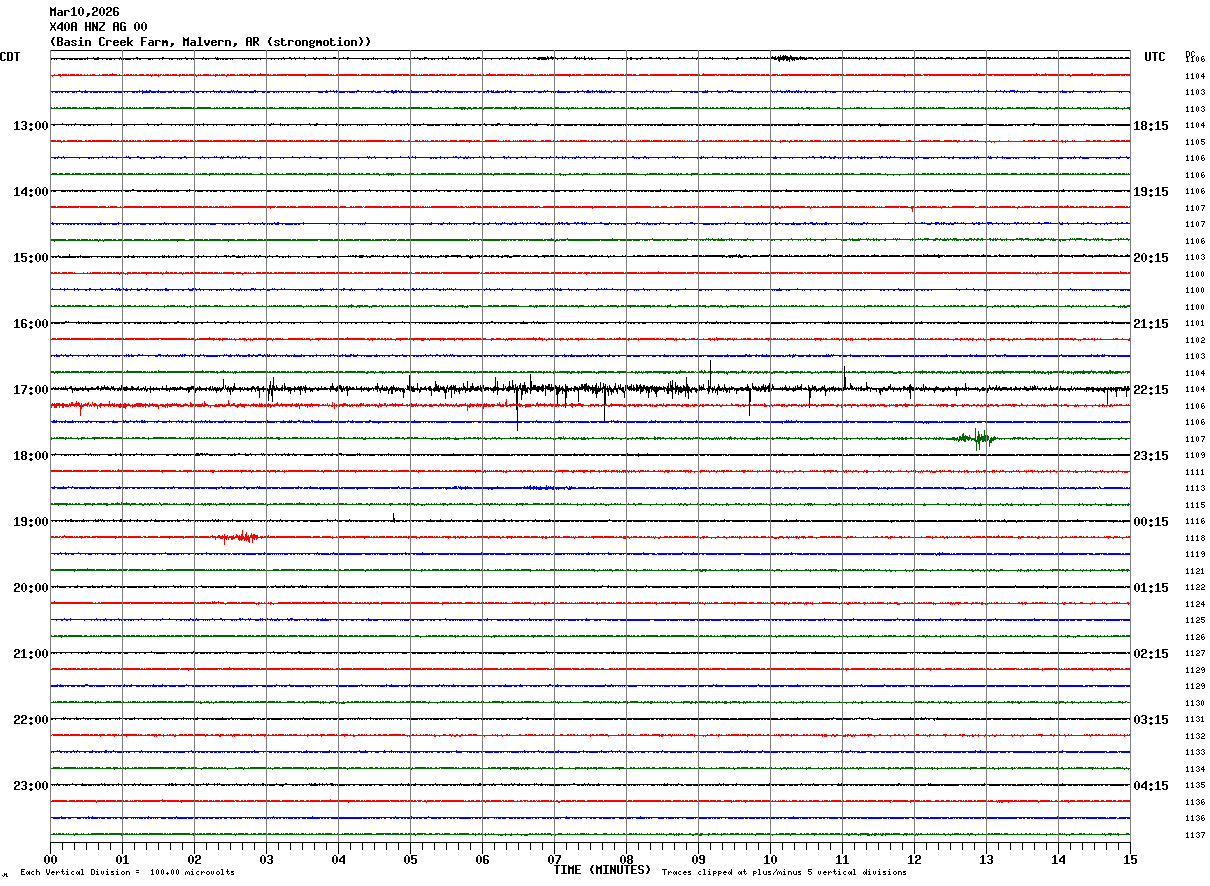Click the green seismic burst near minute 13

click(977, 438)
